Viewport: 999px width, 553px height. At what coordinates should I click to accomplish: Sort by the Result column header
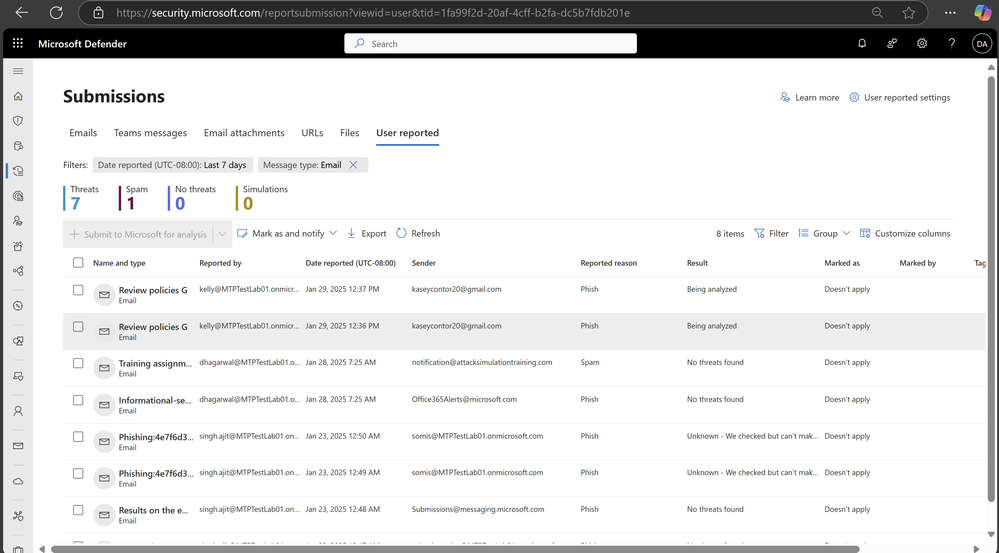[697, 263]
